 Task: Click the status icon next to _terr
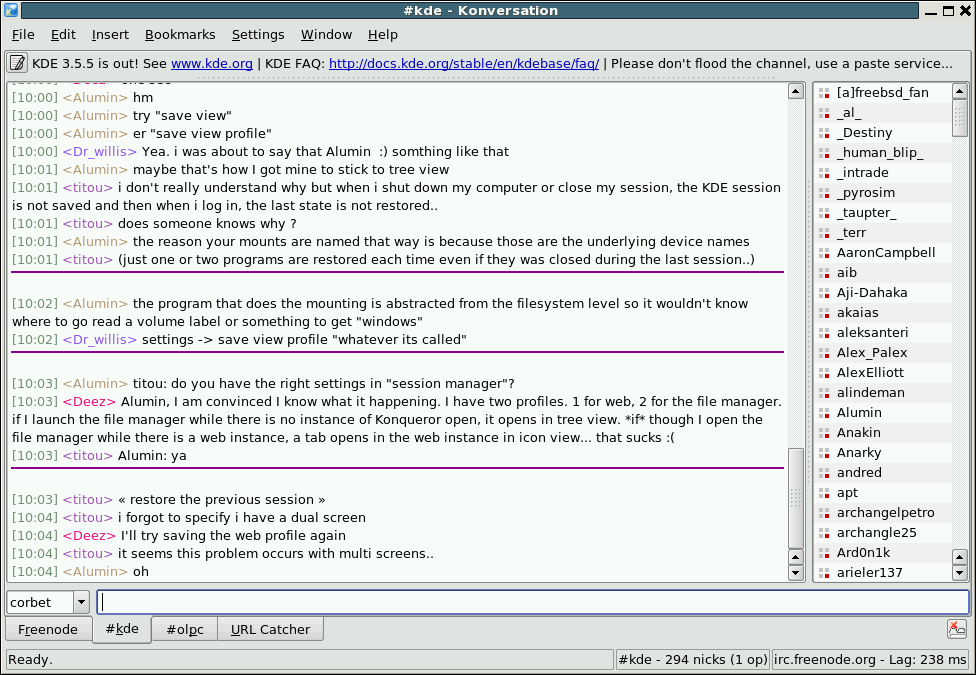[x=824, y=232]
